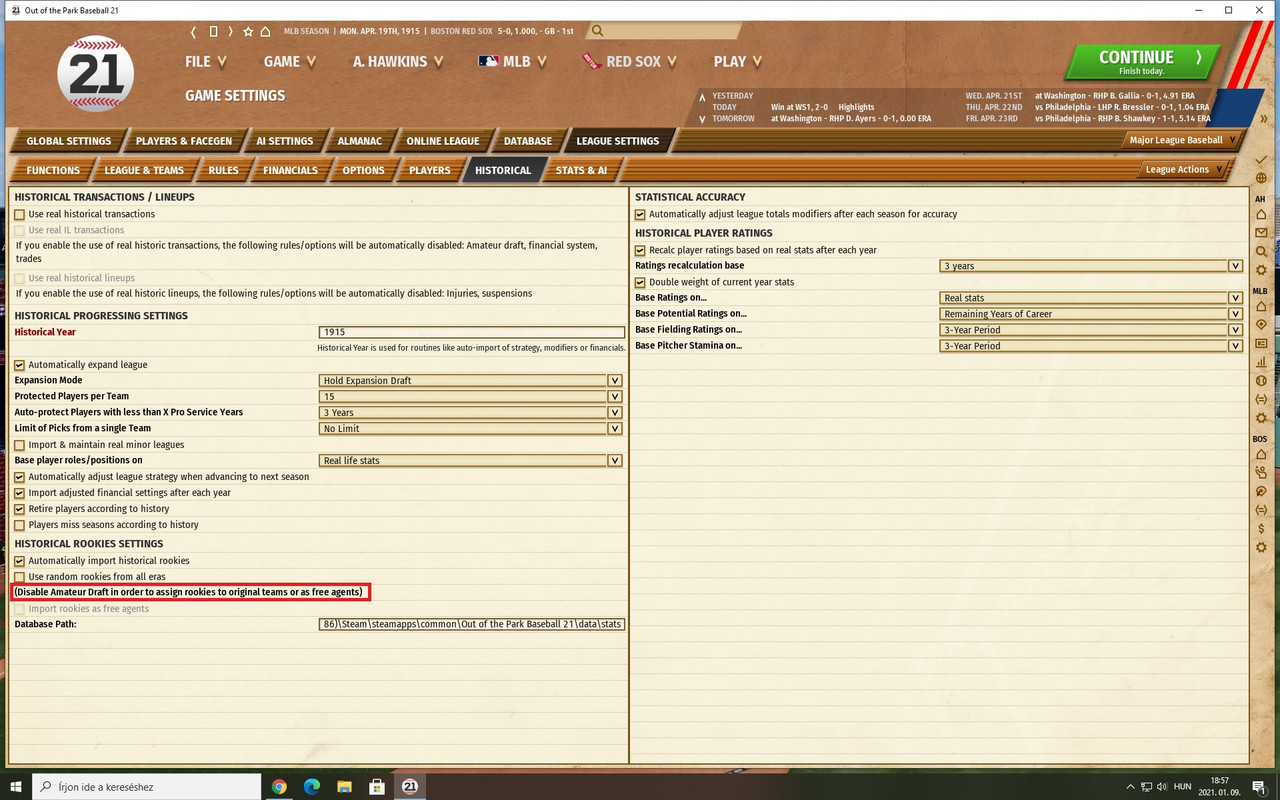Open the Financials sub-tab

tap(290, 170)
